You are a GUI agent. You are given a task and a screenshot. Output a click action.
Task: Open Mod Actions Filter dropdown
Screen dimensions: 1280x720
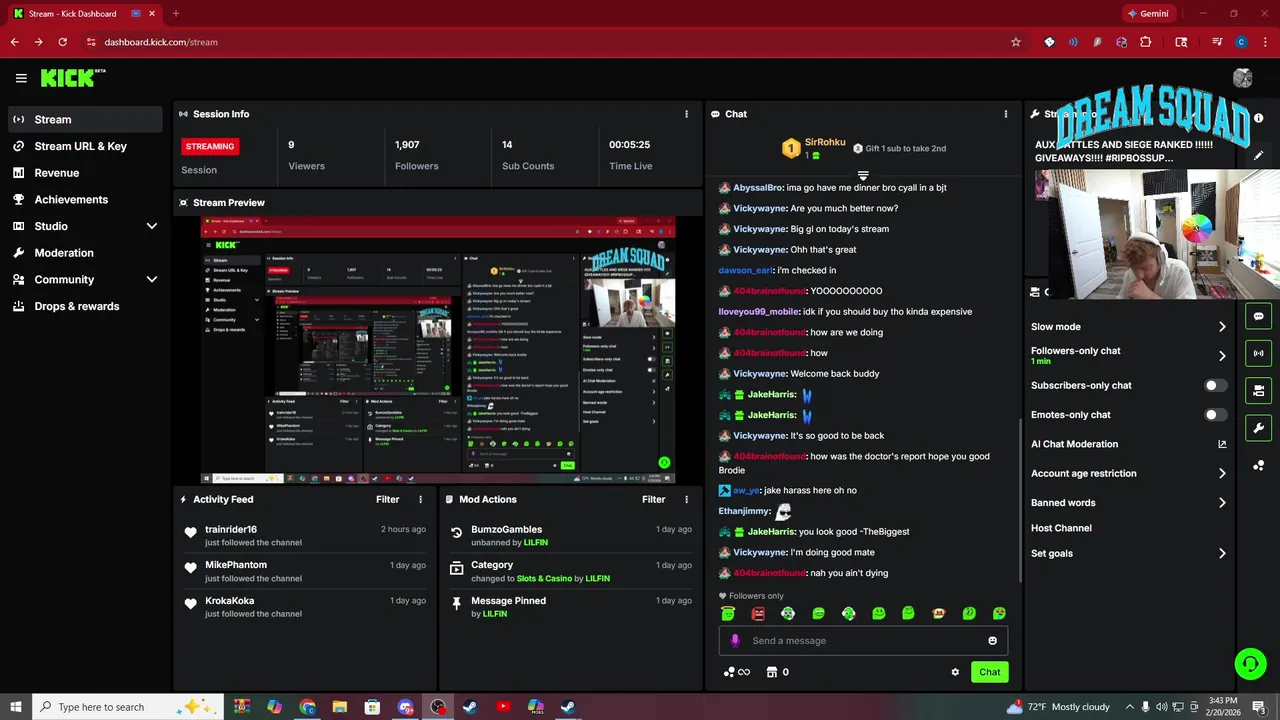point(654,499)
